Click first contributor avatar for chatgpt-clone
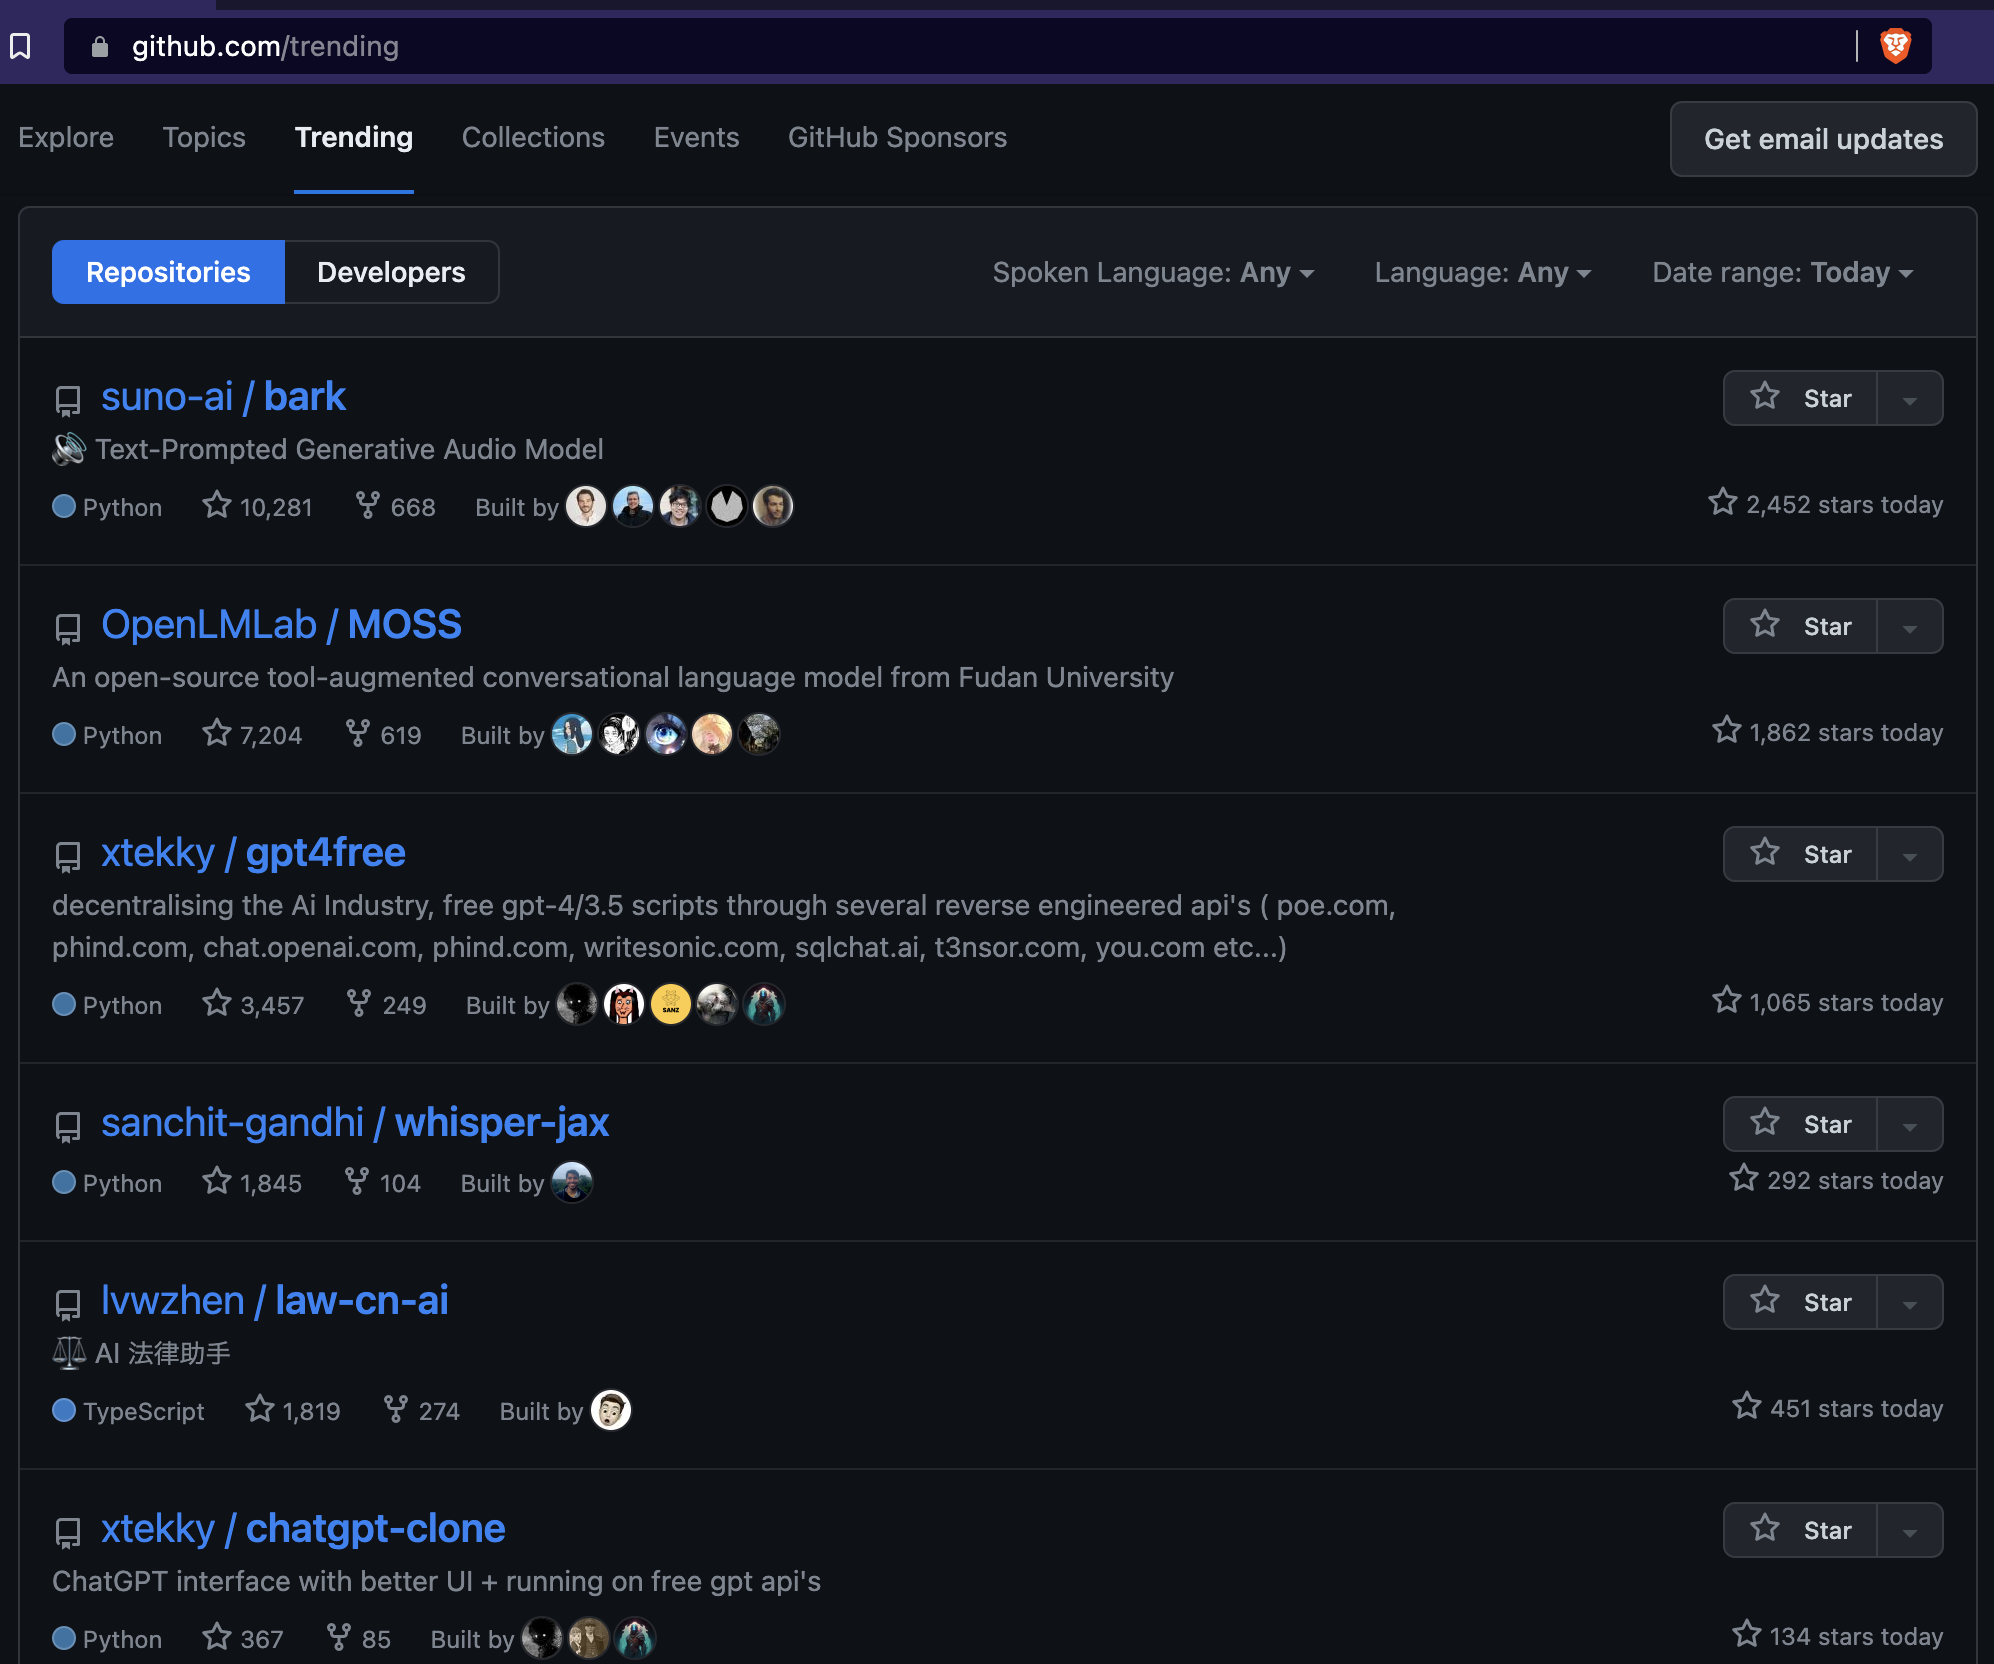1994x1664 pixels. point(542,1638)
